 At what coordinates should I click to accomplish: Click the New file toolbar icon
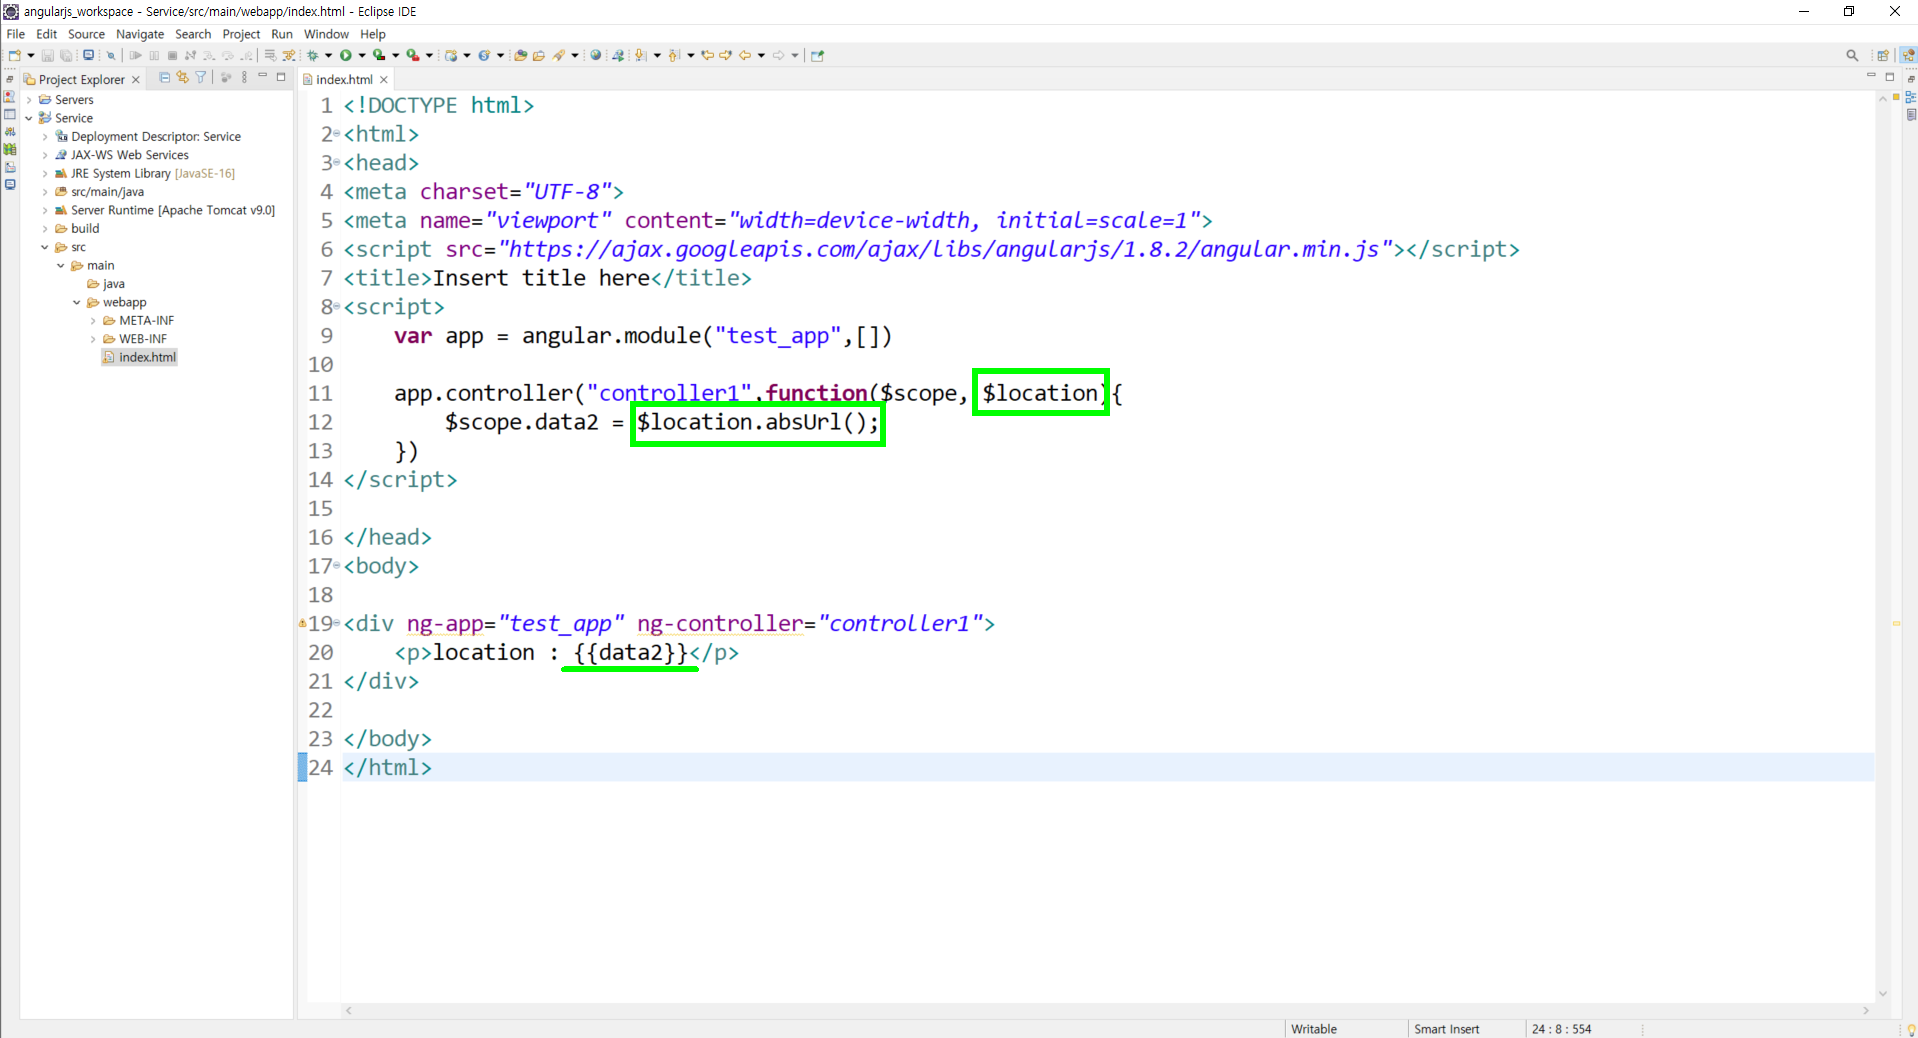pos(15,56)
